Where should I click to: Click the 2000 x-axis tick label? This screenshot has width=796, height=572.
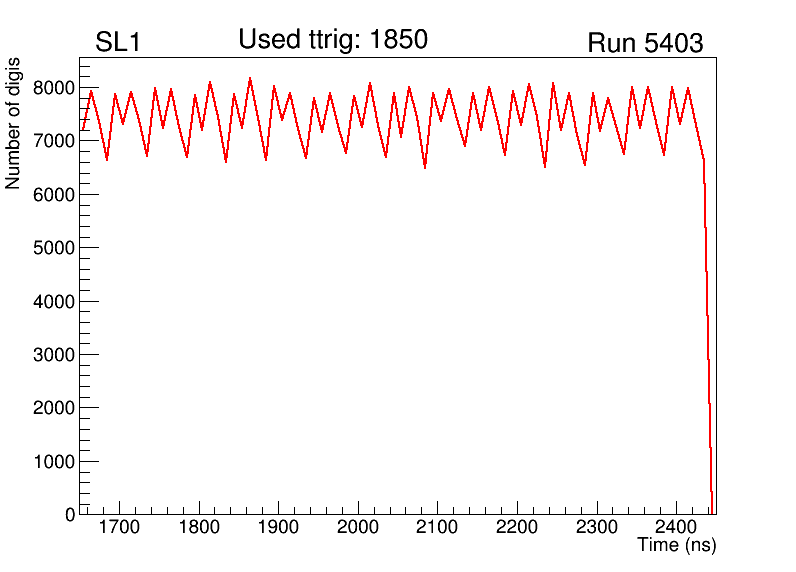[x=358, y=527]
